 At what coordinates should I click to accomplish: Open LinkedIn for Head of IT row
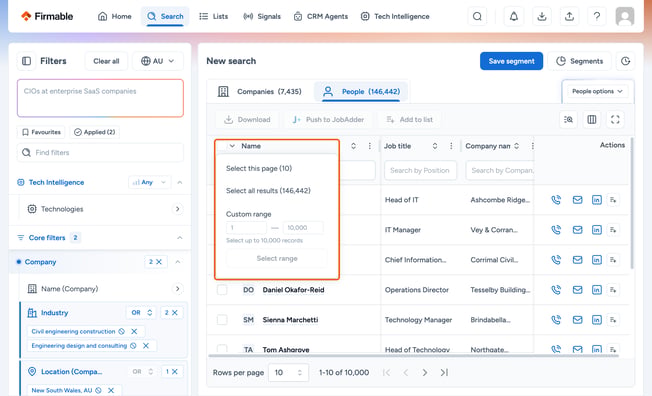click(596, 200)
